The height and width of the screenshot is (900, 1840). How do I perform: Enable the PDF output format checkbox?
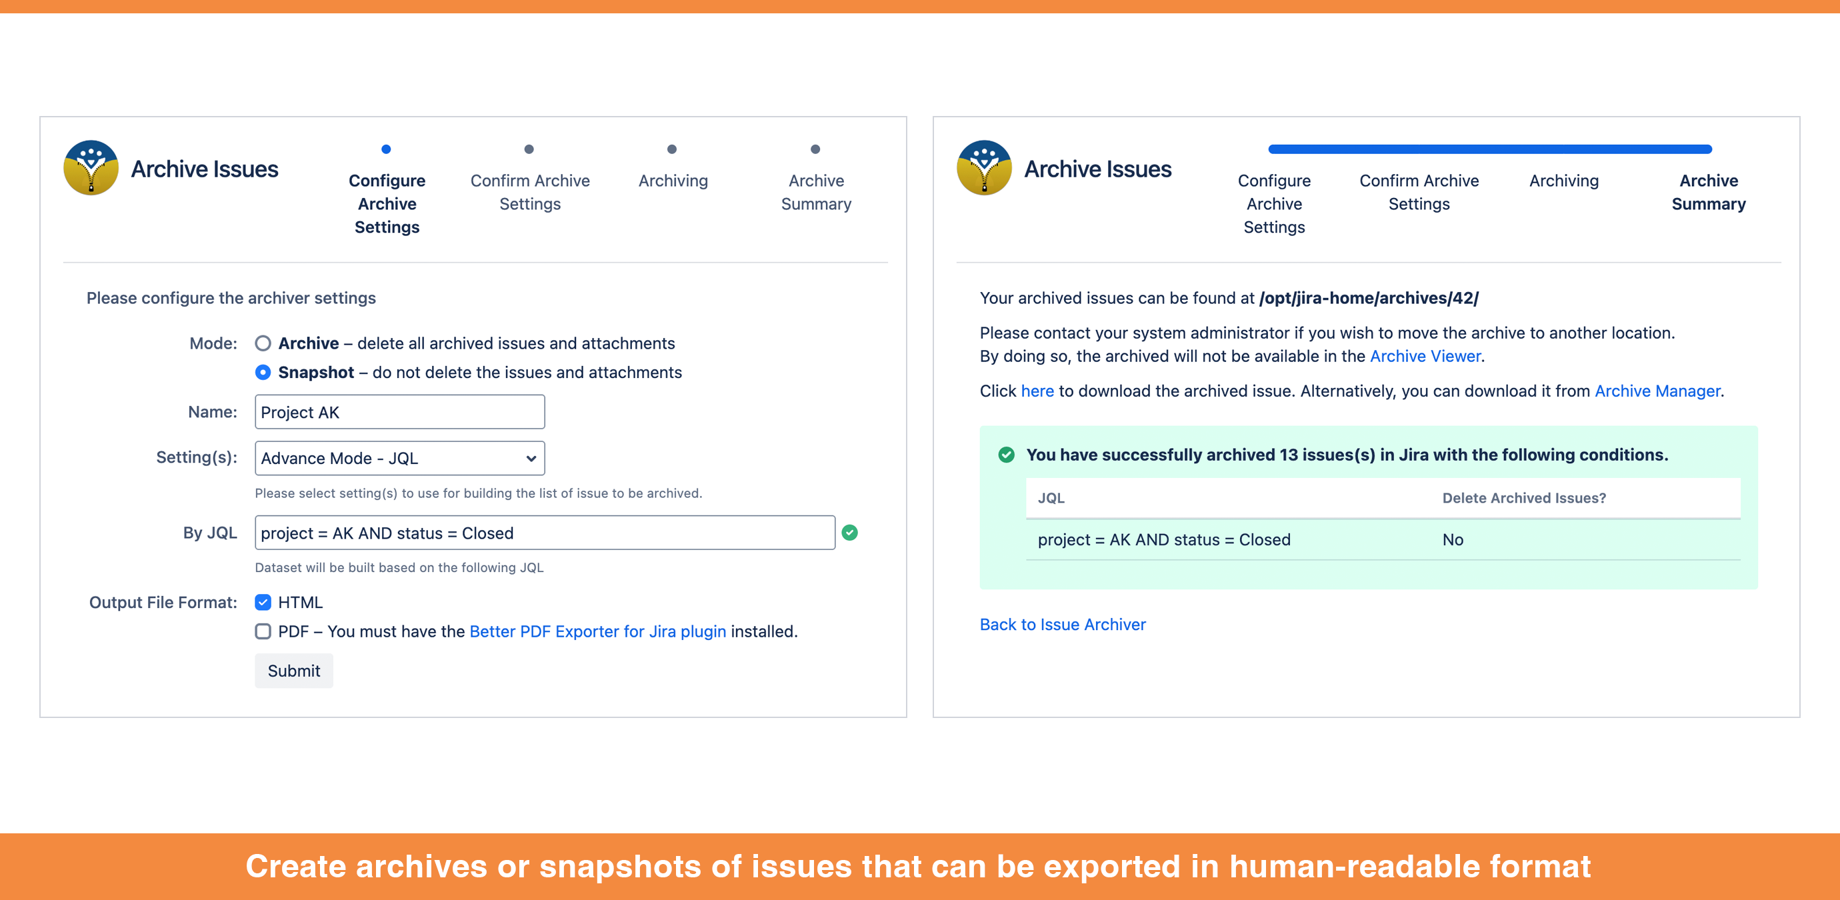click(x=263, y=631)
